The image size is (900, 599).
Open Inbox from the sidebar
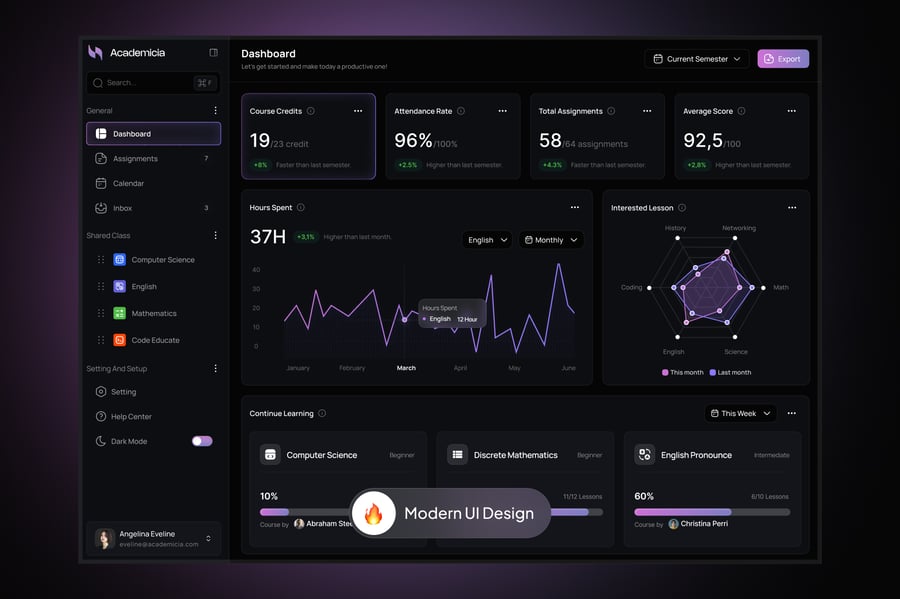pyautogui.click(x=122, y=208)
